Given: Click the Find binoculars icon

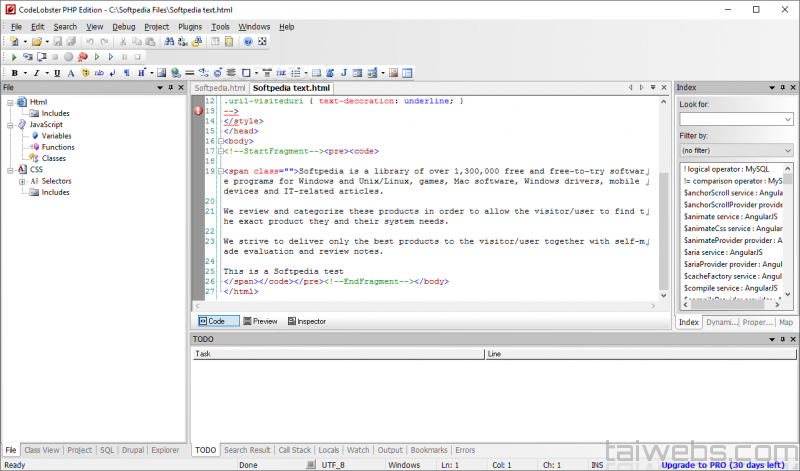Looking at the screenshot, I should (x=171, y=42).
